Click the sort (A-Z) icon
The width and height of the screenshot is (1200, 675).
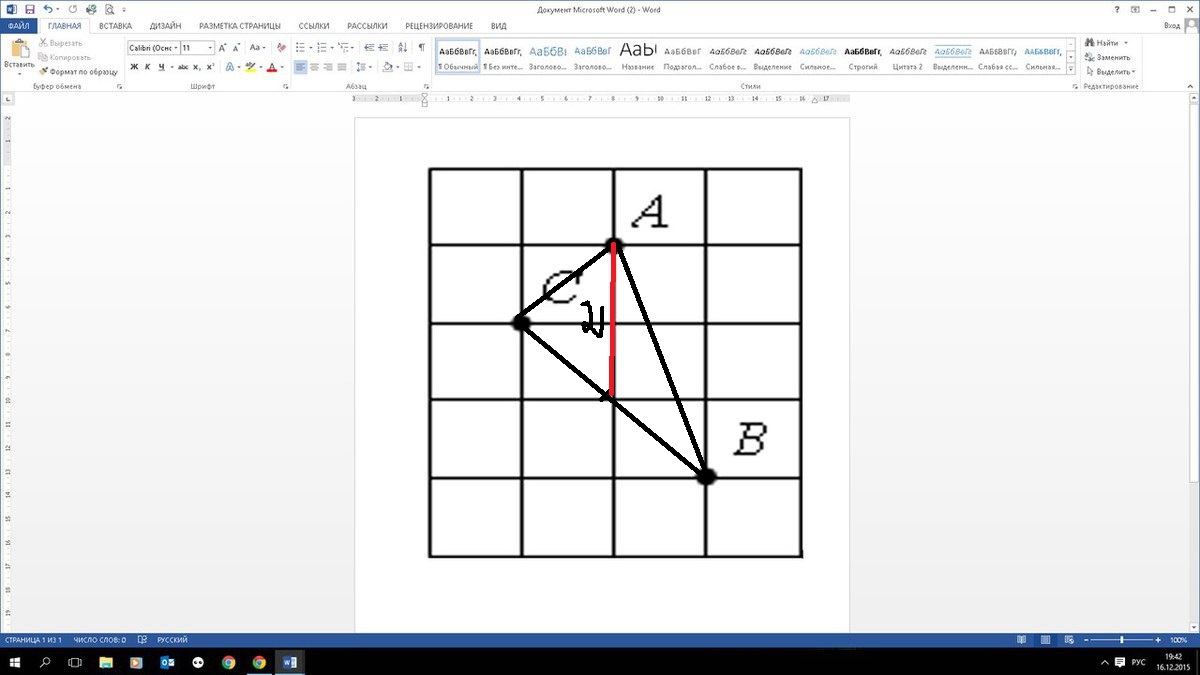click(x=403, y=47)
